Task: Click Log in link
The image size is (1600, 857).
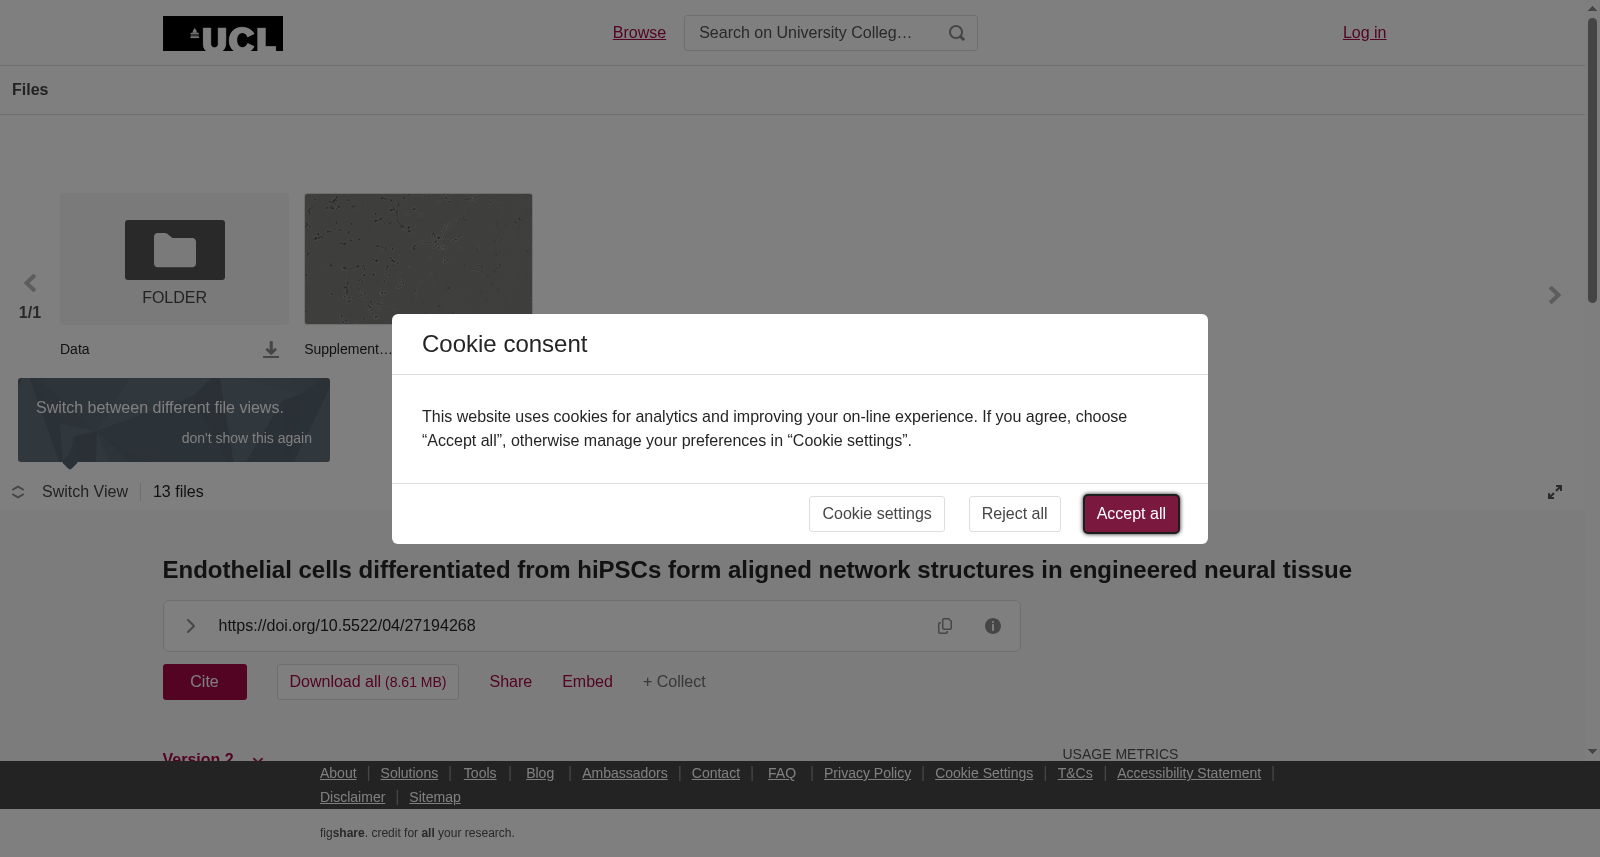Action: click(1364, 33)
